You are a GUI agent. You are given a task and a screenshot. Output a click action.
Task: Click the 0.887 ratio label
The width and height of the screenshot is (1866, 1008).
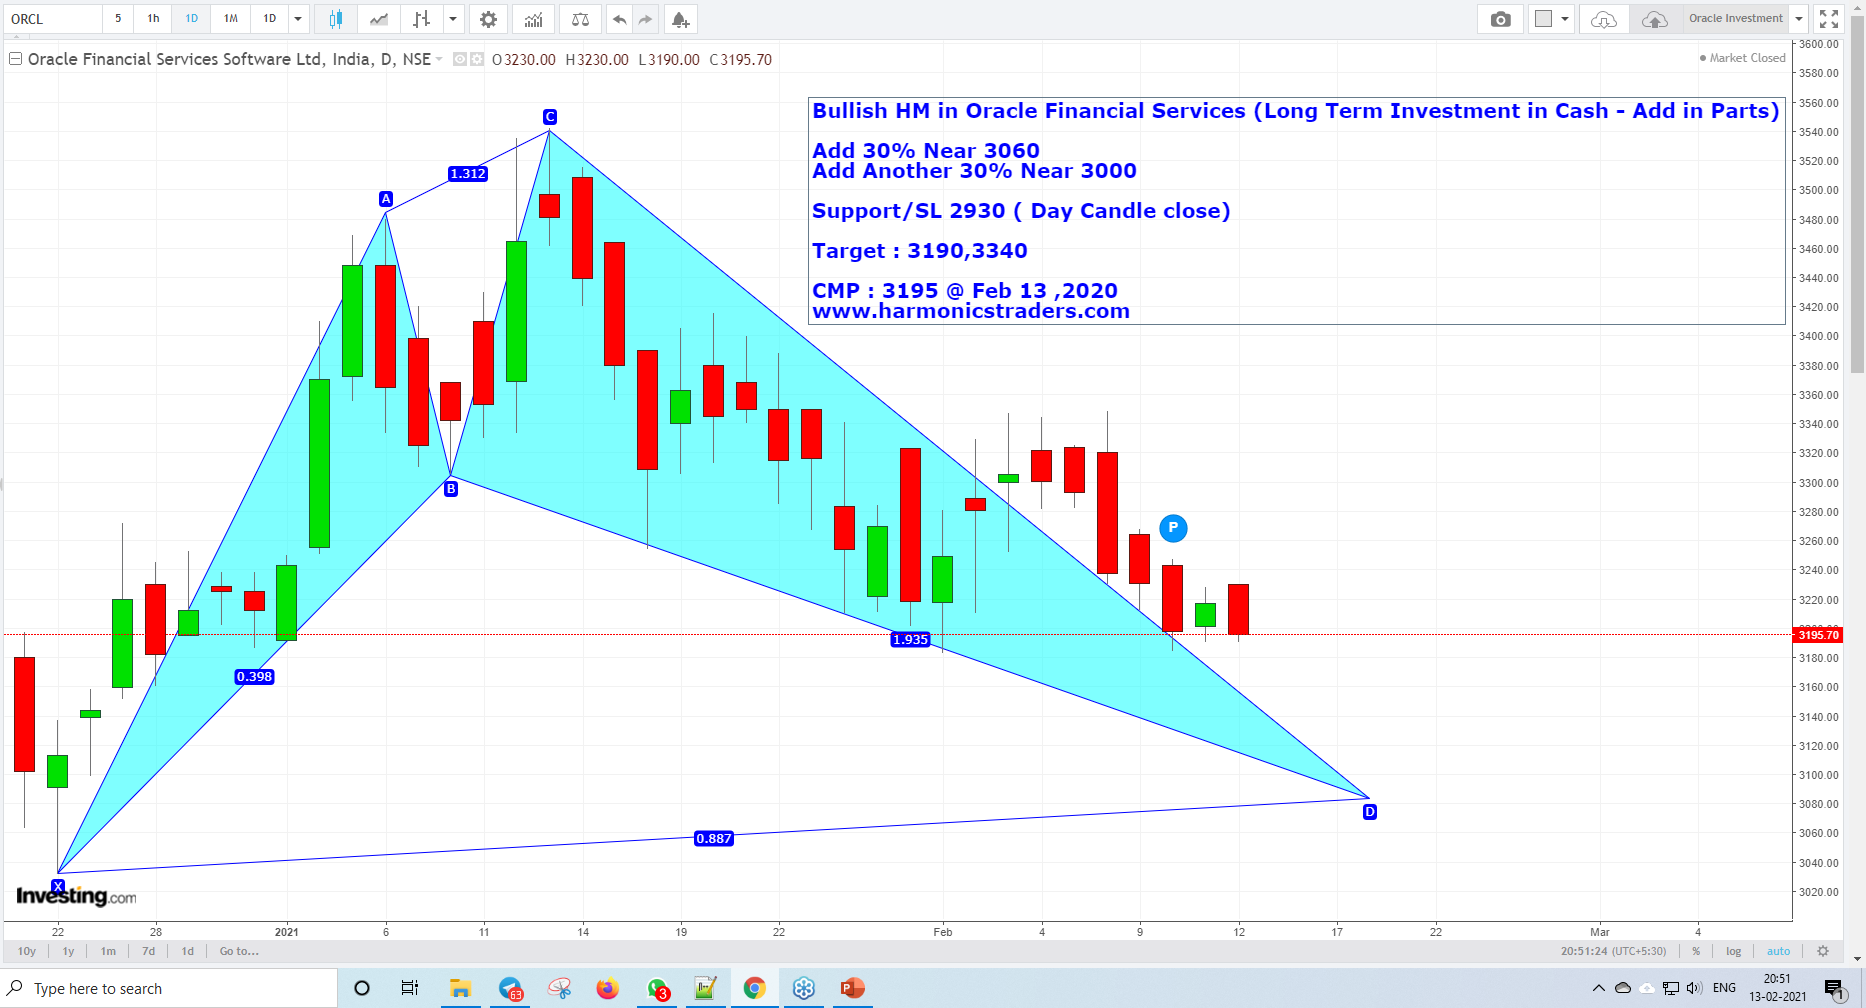[714, 838]
